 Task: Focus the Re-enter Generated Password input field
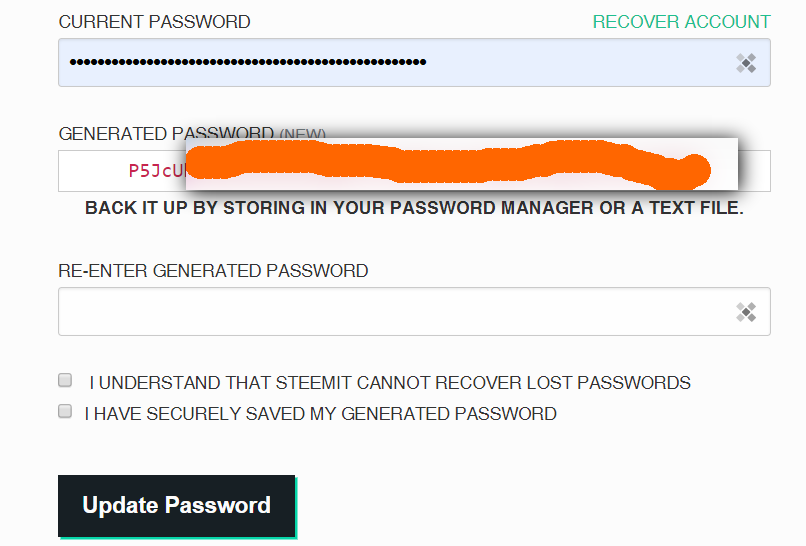414,312
